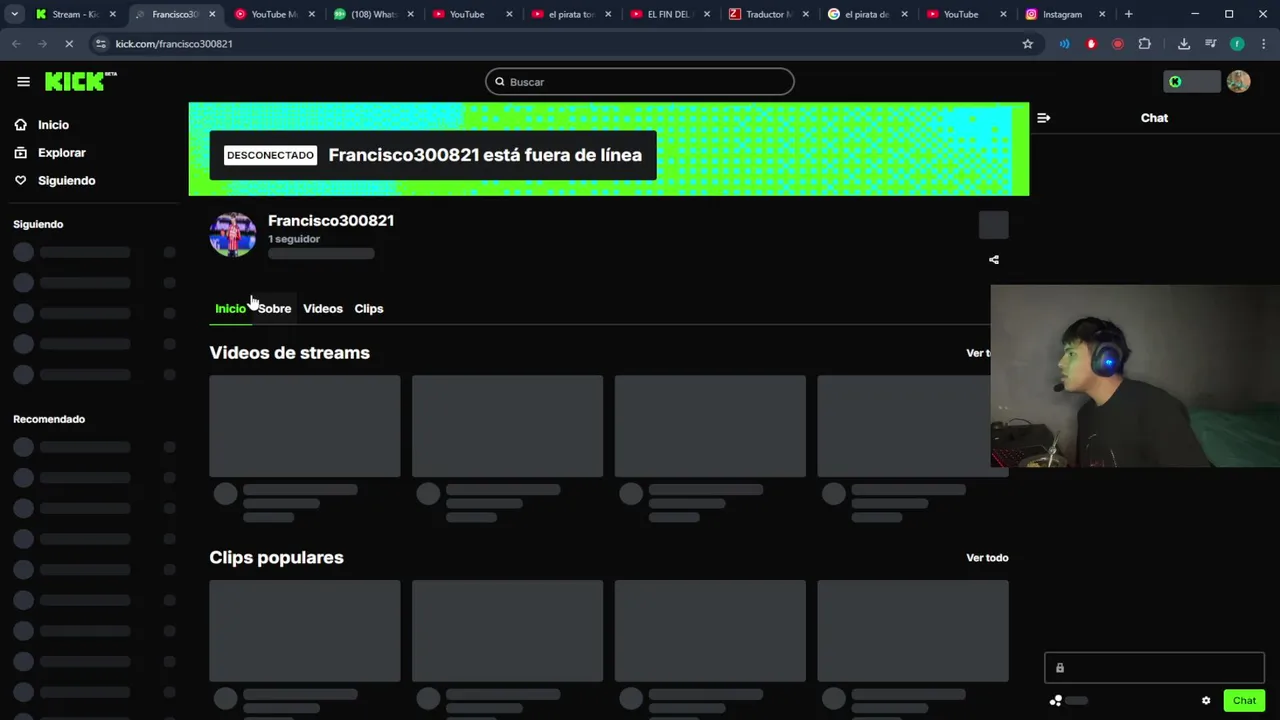1280x720 pixels.
Task: Click the search magnifier icon
Action: pos(500,82)
